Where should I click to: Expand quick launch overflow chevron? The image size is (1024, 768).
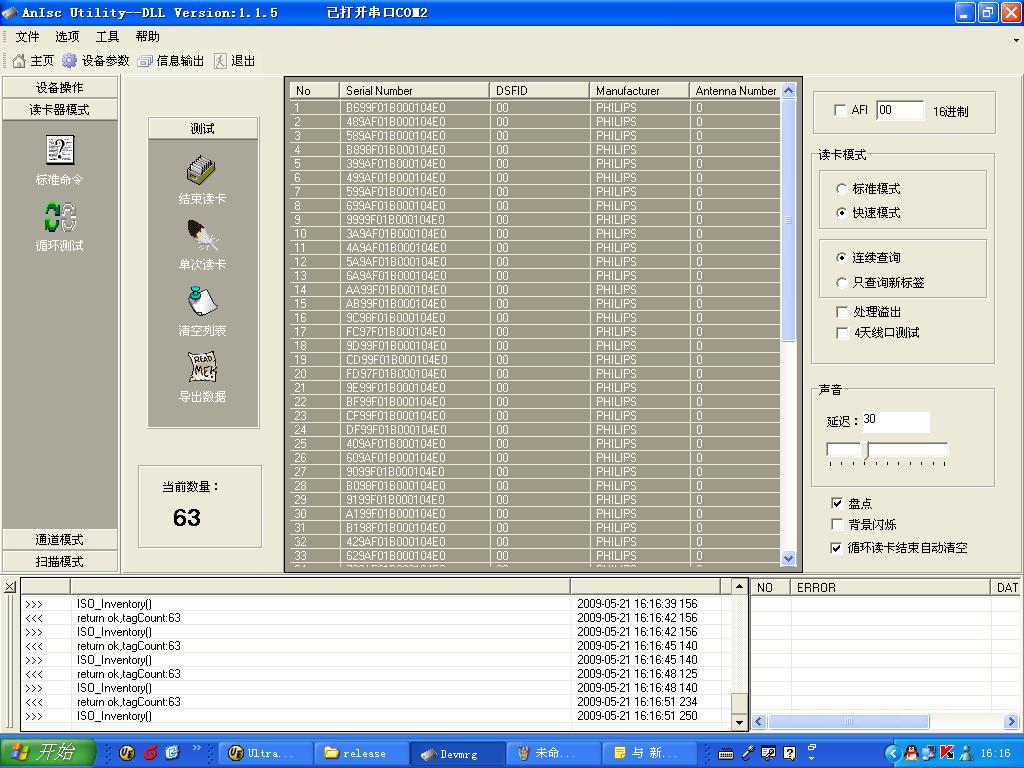pyautogui.click(x=197, y=748)
